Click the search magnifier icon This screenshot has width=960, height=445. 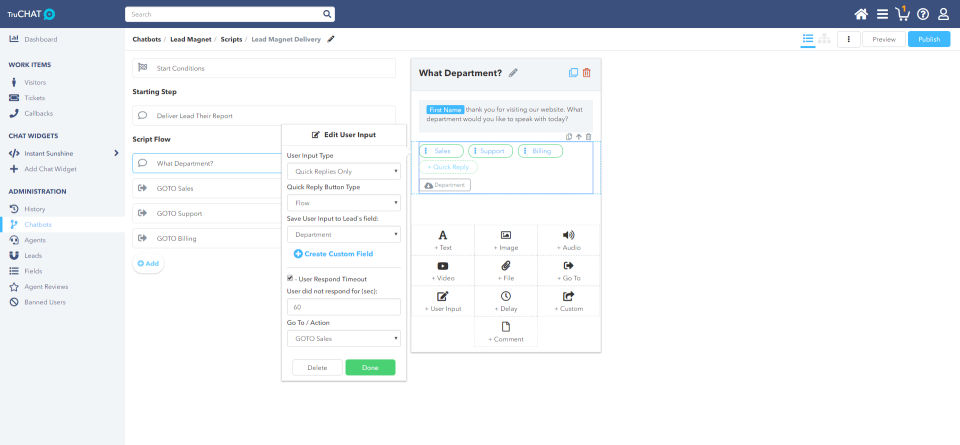click(x=327, y=14)
